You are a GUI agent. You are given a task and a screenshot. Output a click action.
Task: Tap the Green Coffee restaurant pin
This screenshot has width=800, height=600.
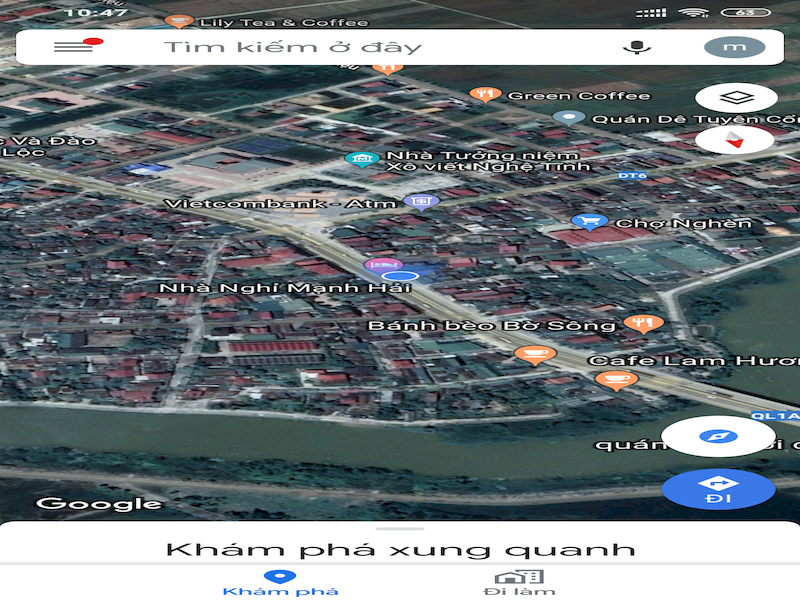(484, 95)
